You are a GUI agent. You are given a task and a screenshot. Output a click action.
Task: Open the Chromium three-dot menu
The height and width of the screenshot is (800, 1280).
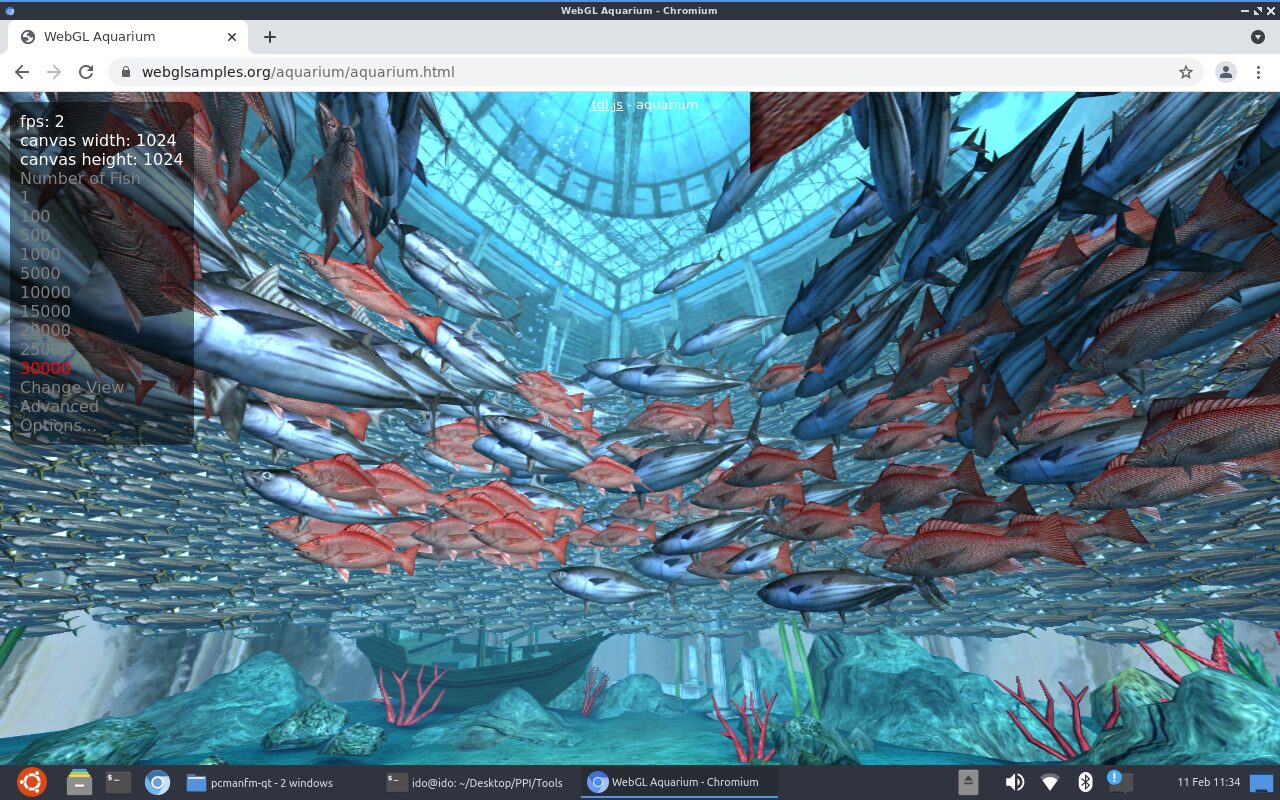coord(1256,72)
